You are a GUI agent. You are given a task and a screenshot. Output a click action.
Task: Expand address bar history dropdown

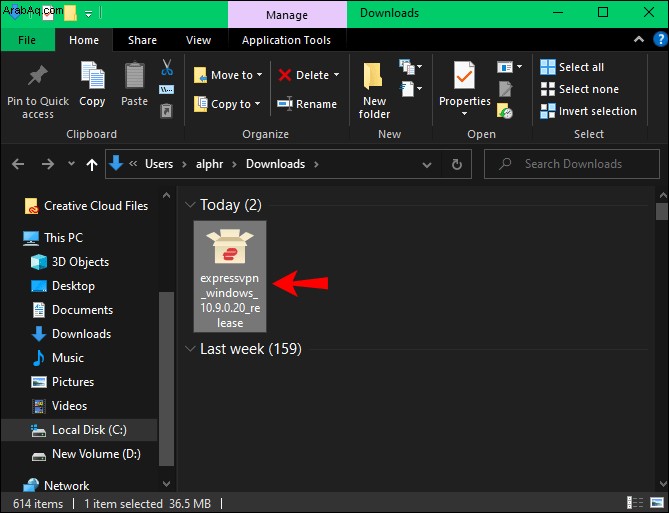[427, 165]
